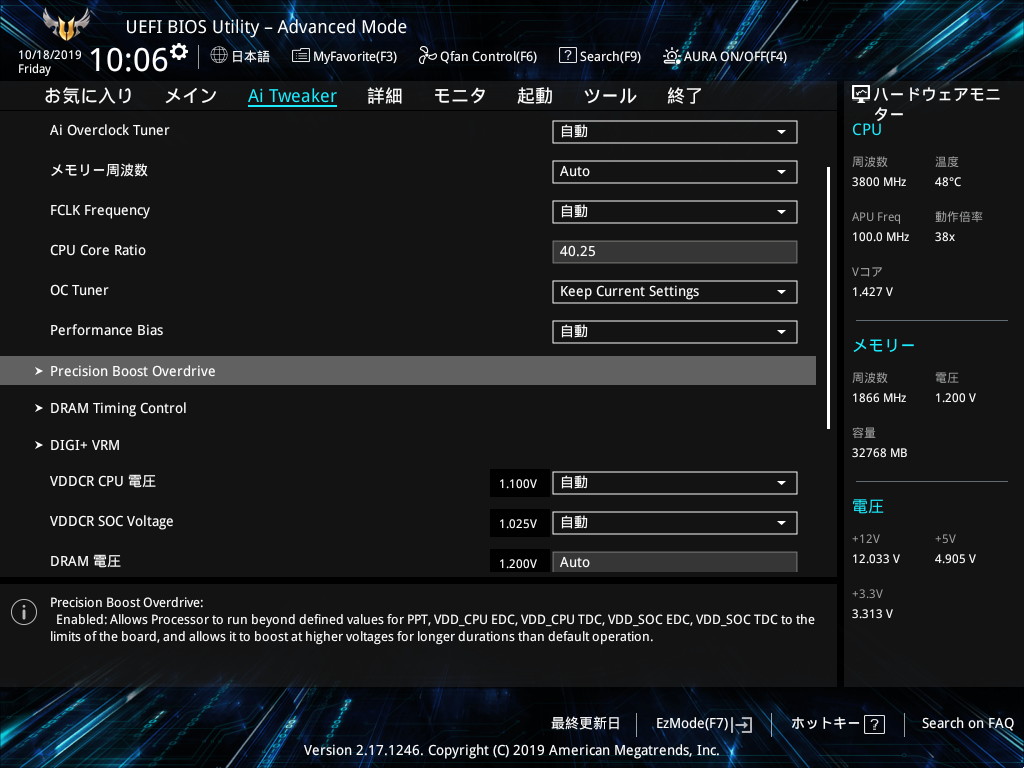Switch to the モニタ tab
This screenshot has width=1024, height=768.
point(460,96)
